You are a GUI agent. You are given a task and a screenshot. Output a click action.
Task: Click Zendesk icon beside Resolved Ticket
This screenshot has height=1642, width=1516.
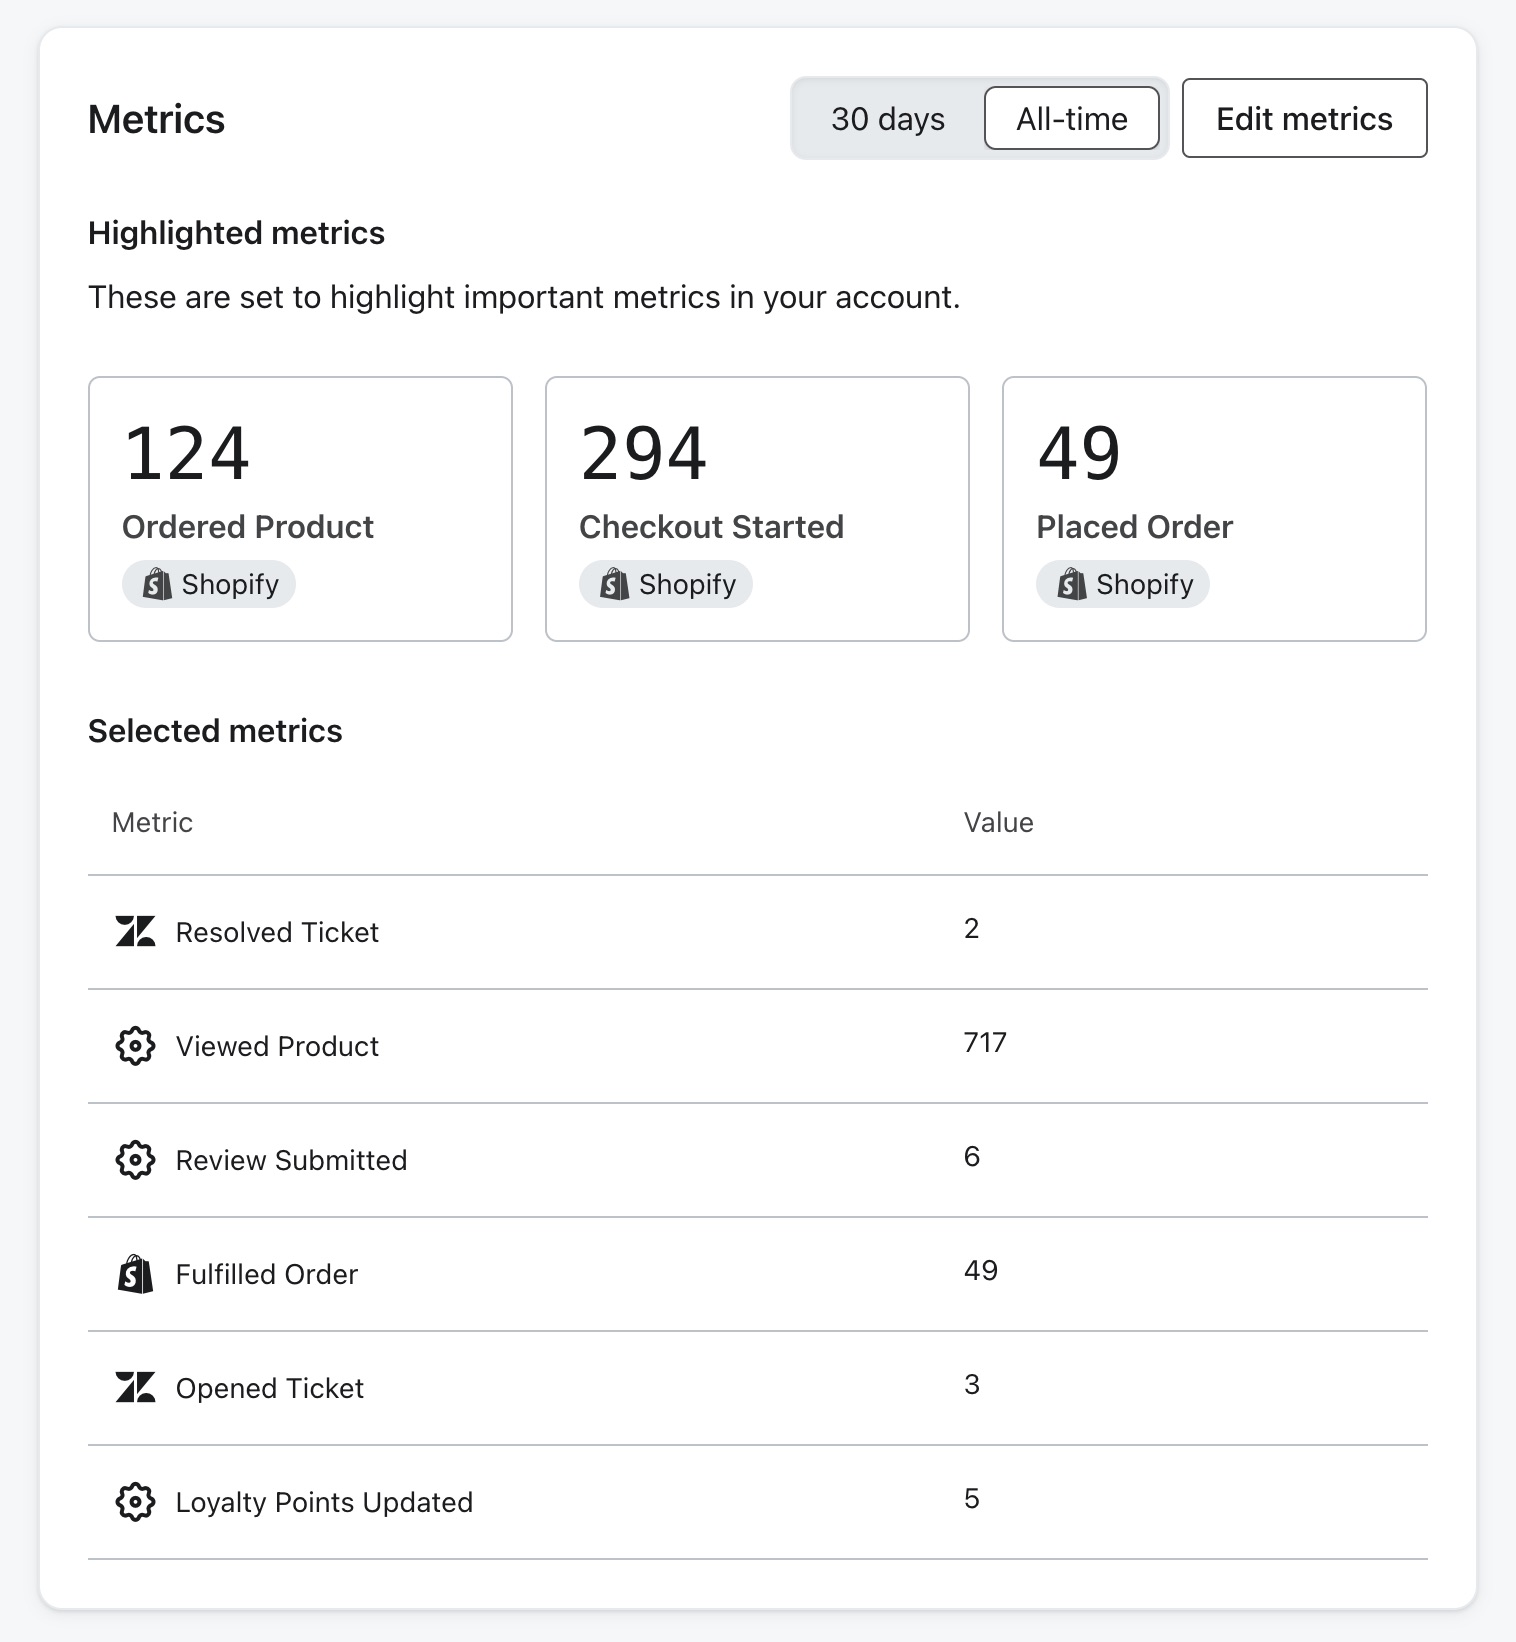pyautogui.click(x=135, y=932)
